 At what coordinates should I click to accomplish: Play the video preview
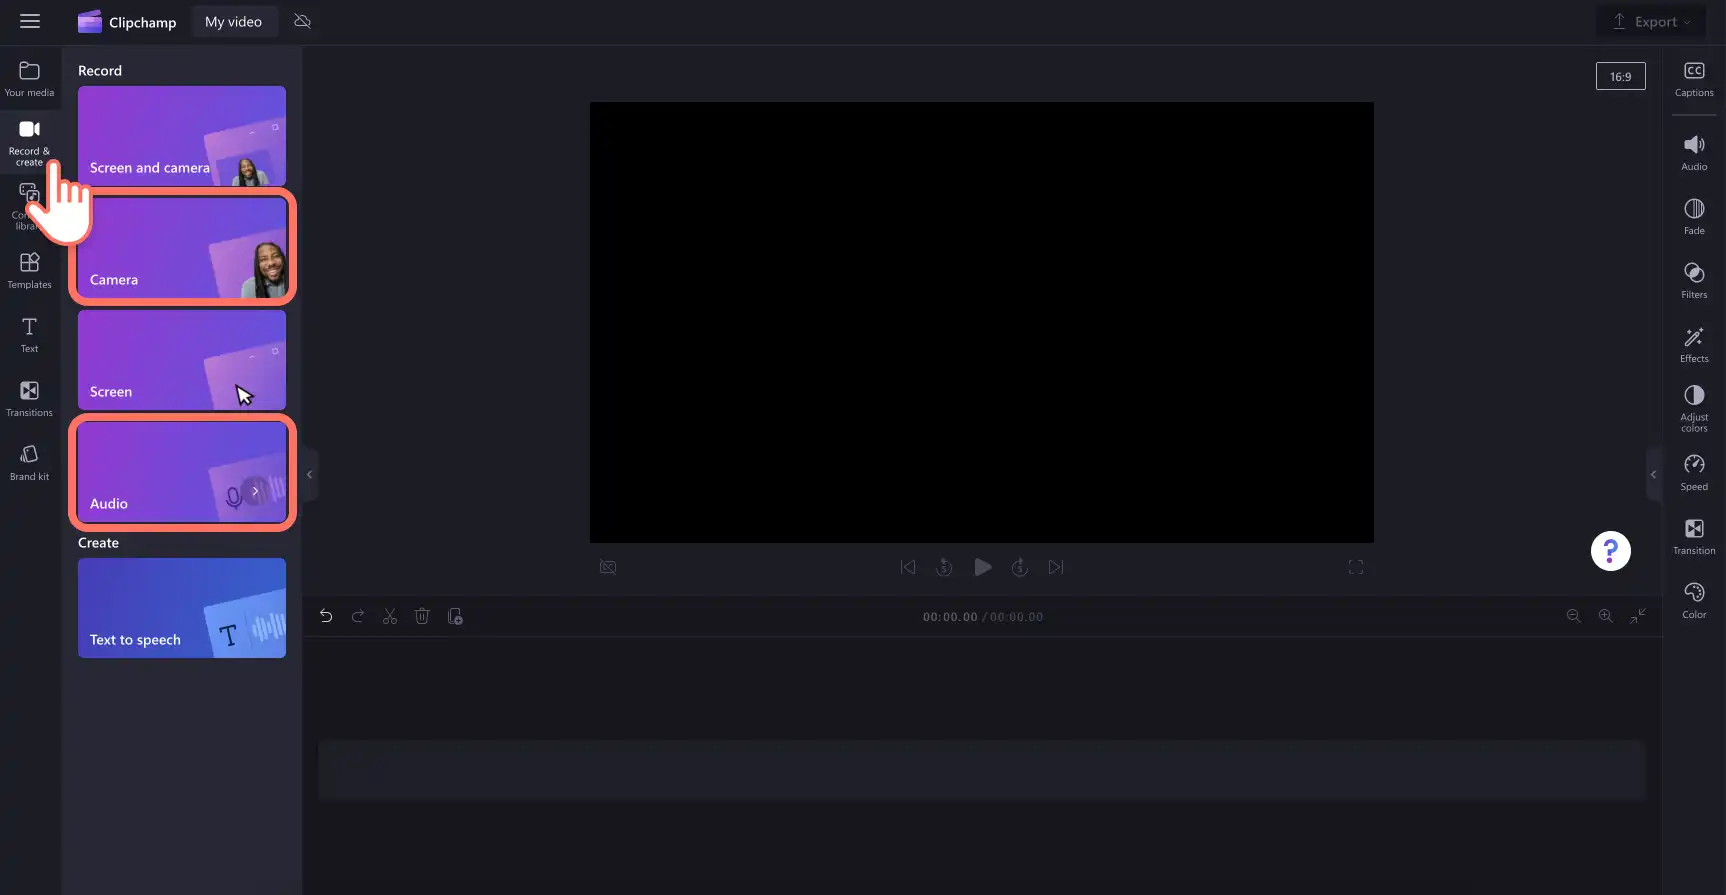click(983, 567)
